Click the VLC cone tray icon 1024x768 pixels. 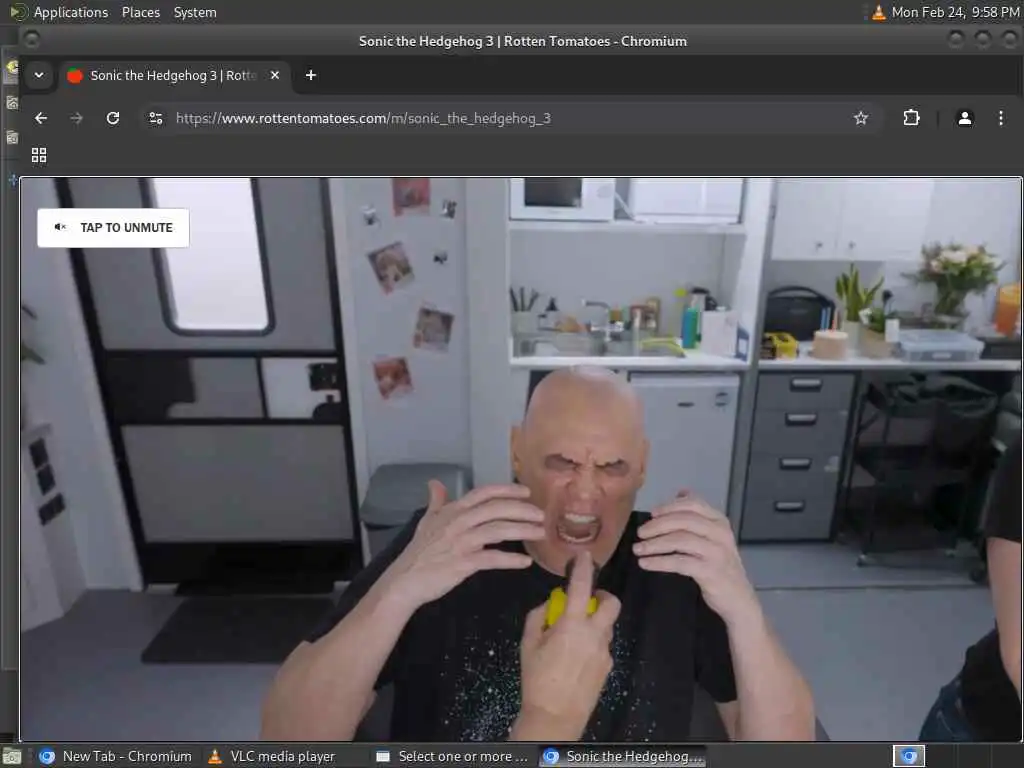[x=878, y=12]
